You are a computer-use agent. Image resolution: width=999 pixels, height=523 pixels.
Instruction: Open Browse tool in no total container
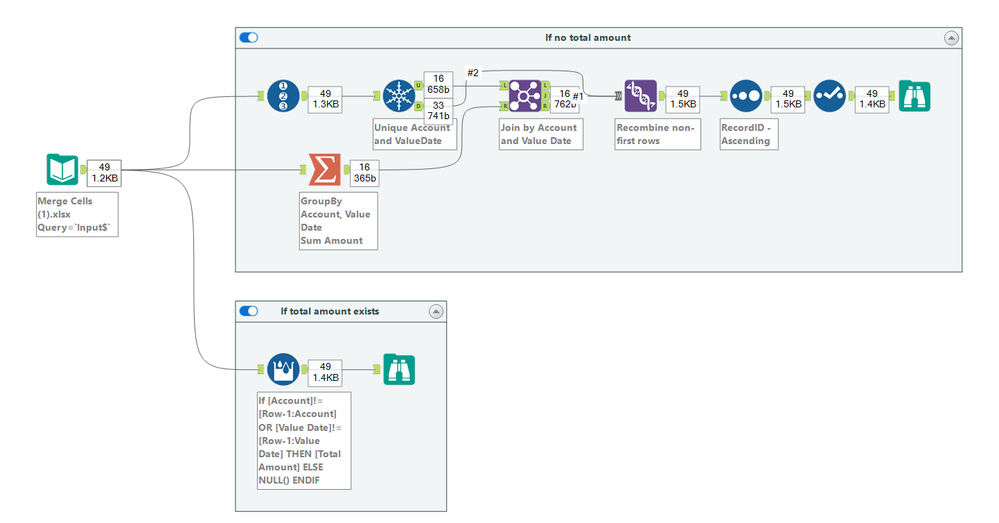914,96
